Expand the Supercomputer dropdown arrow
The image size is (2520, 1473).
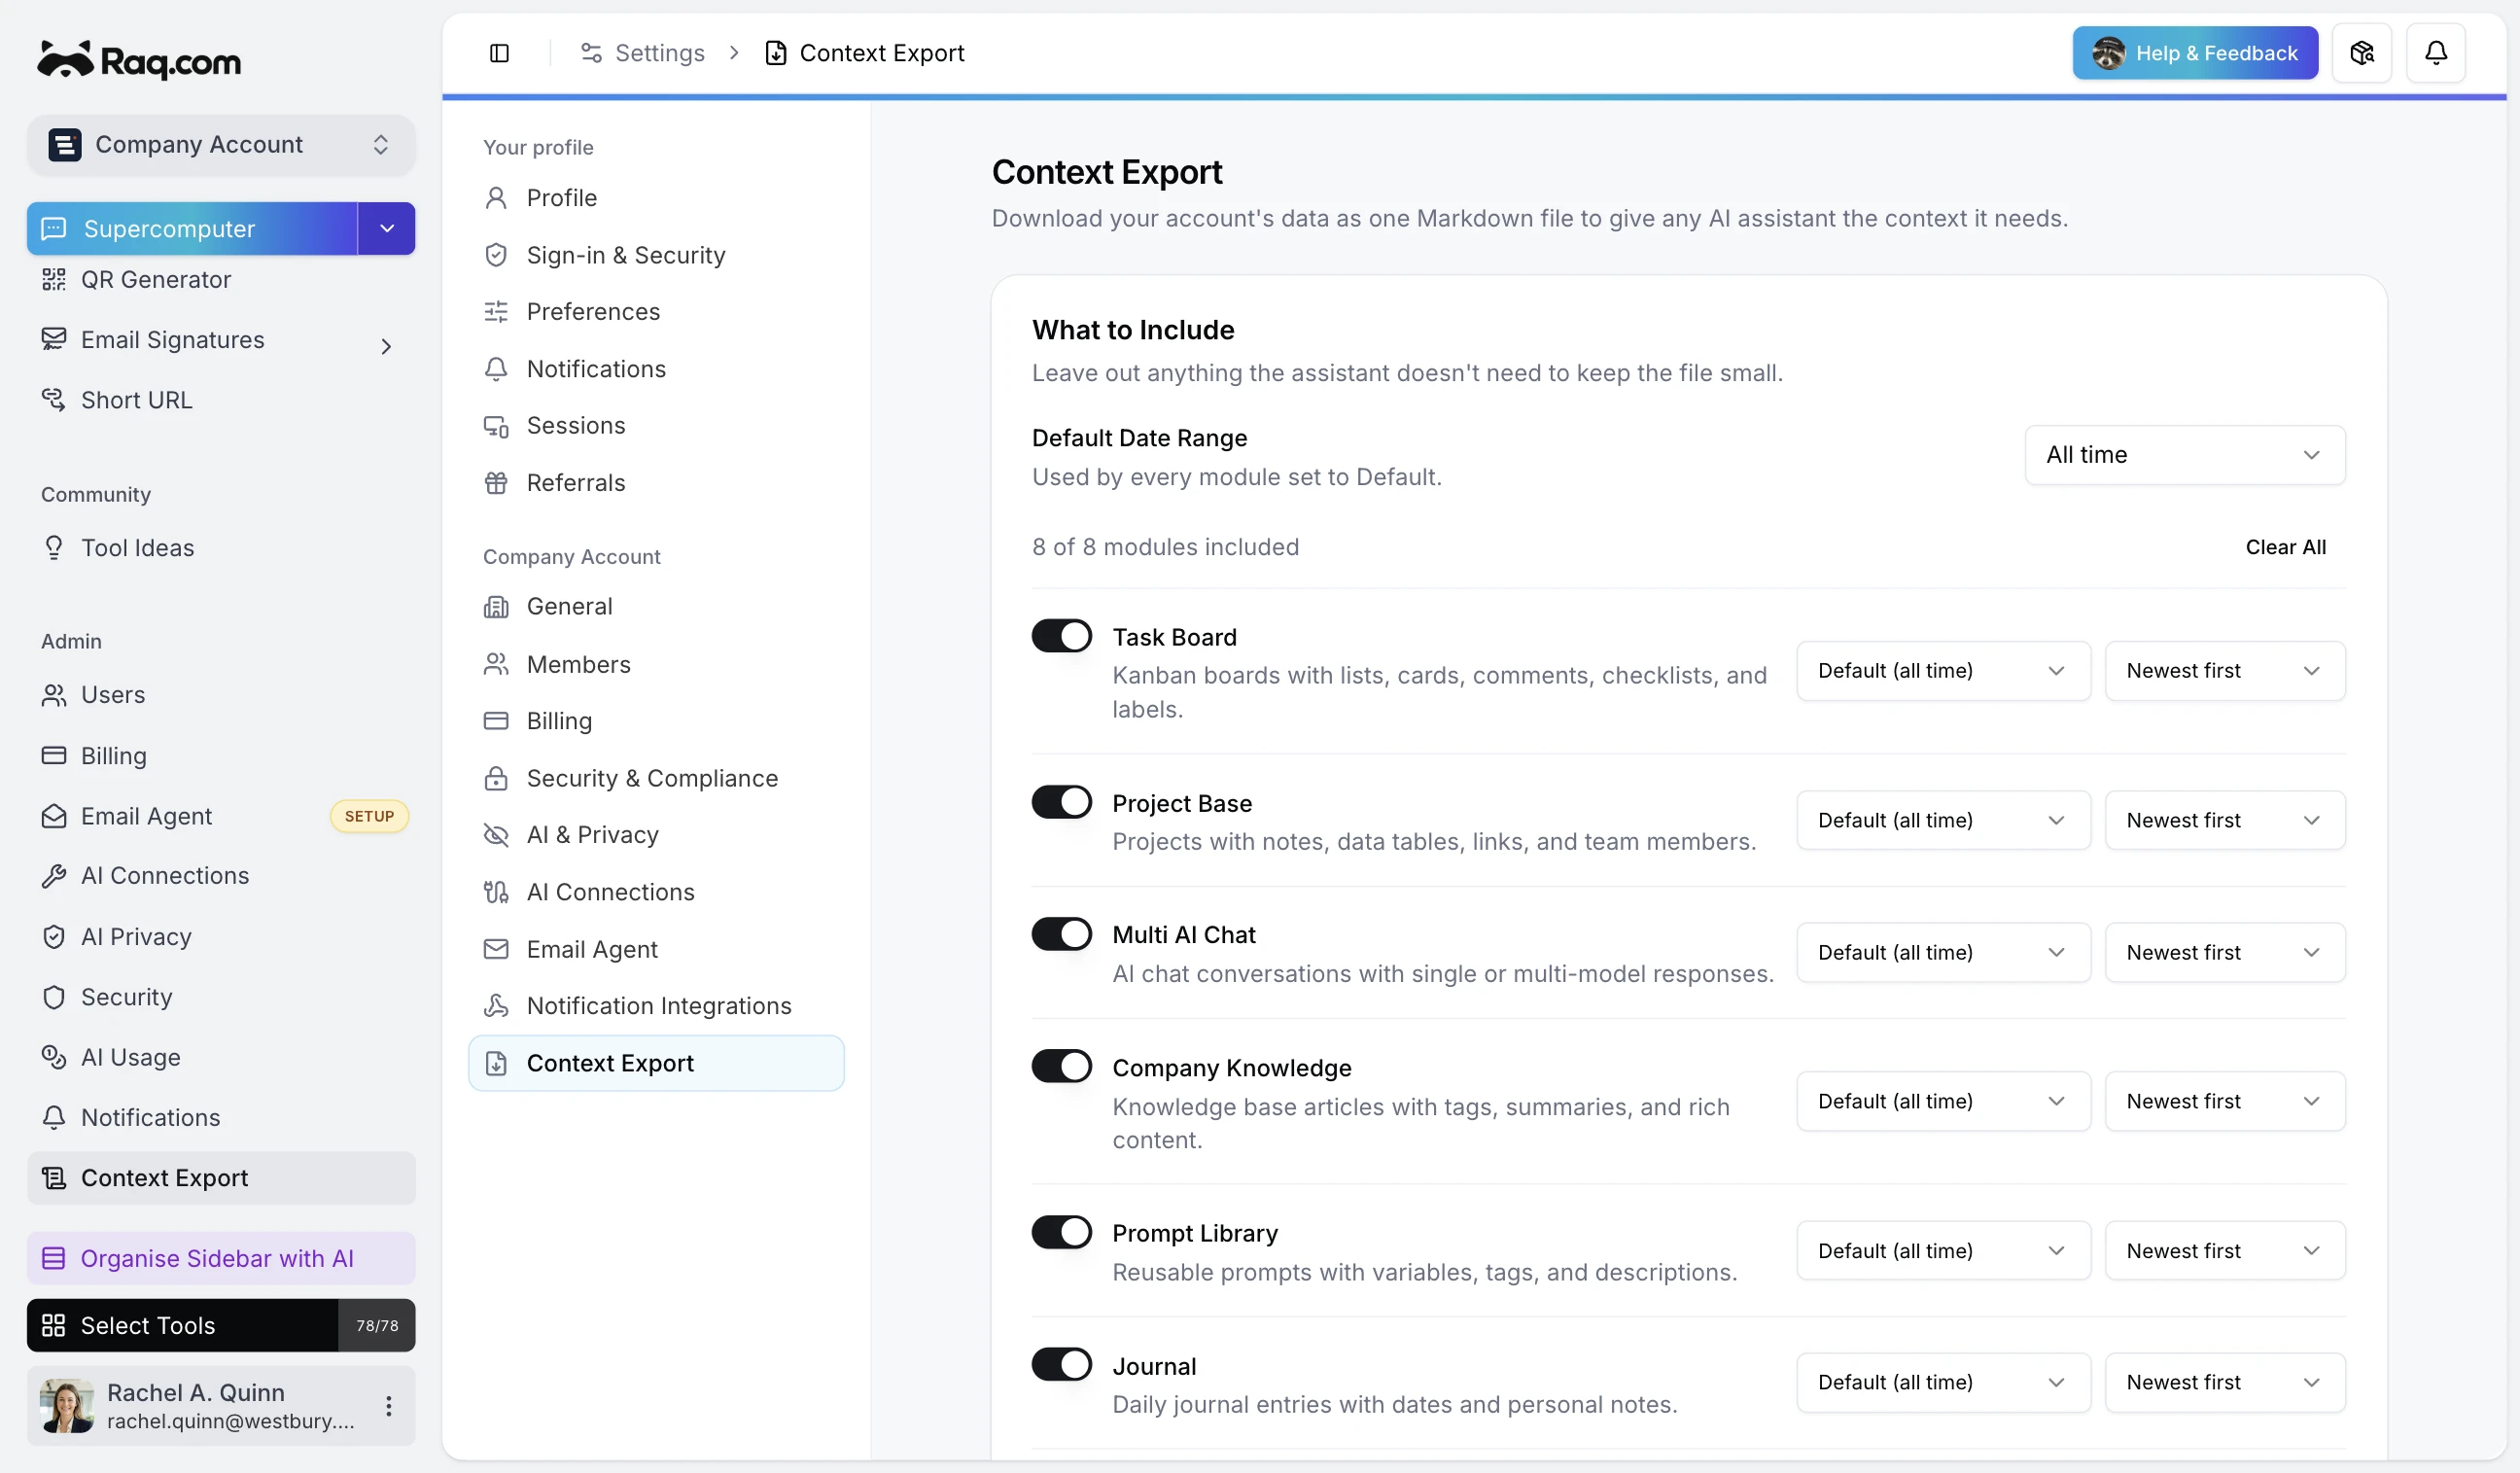pyautogui.click(x=386, y=228)
